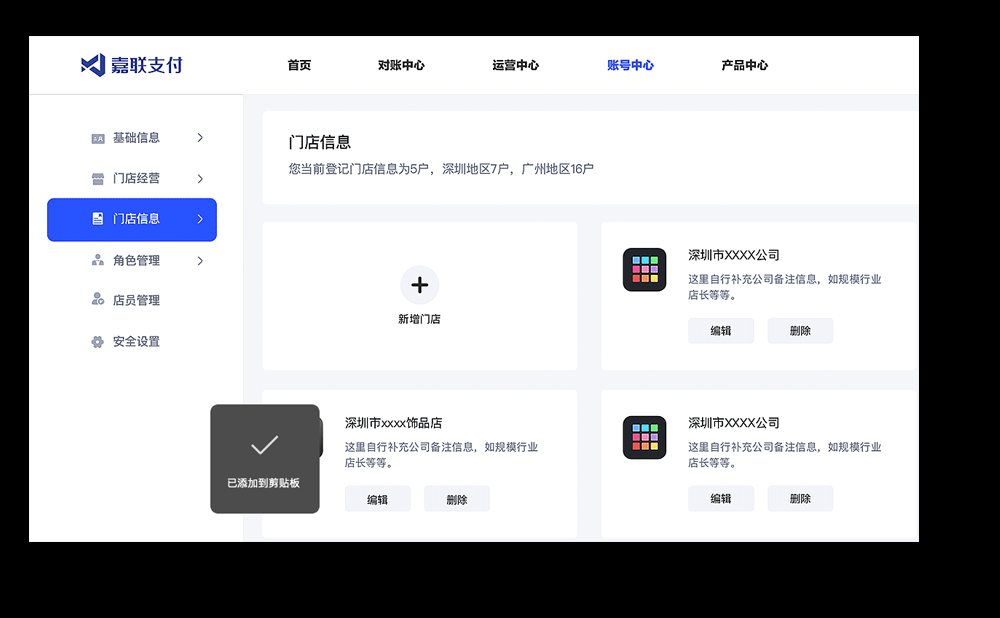Open the 运营中心 tab
The height and width of the screenshot is (618, 1000).
(x=515, y=65)
